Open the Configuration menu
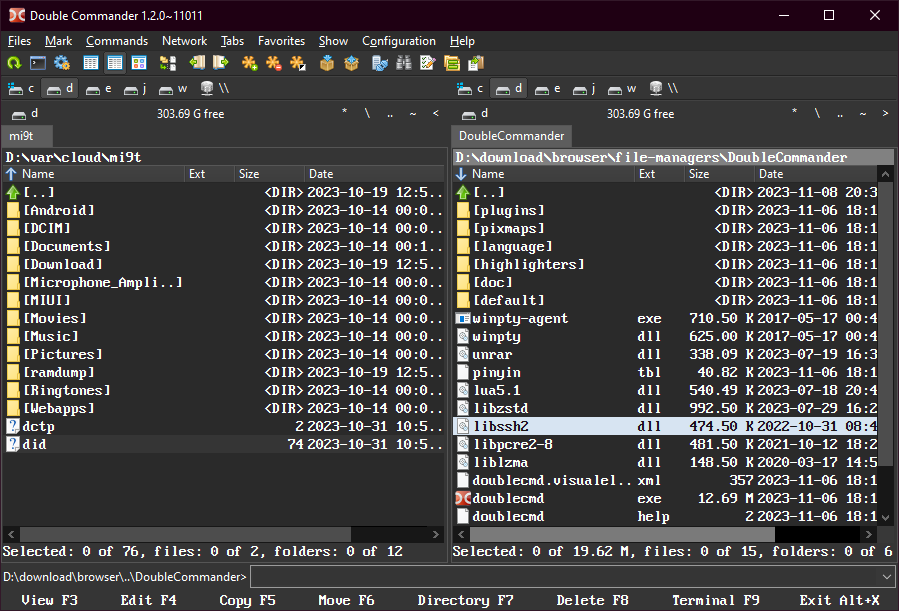Image resolution: width=899 pixels, height=611 pixels. (x=398, y=41)
